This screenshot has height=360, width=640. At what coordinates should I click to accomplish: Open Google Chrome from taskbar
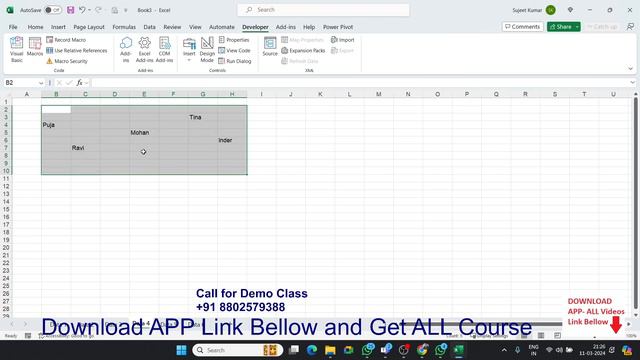[422, 350]
